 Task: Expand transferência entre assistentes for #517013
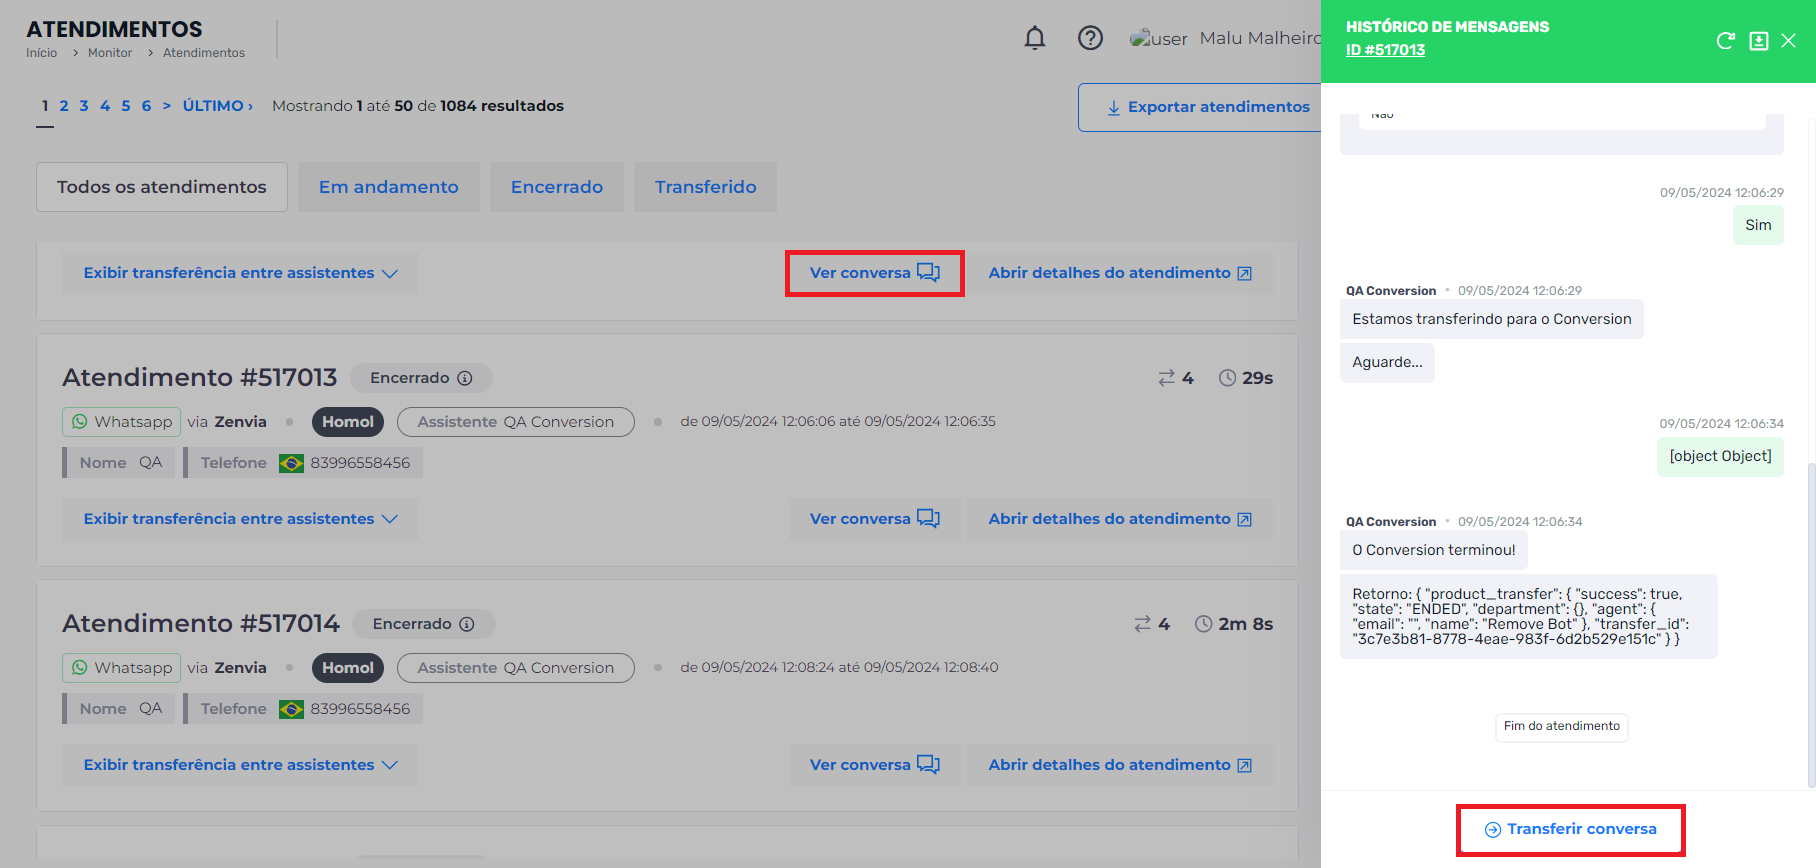click(240, 519)
